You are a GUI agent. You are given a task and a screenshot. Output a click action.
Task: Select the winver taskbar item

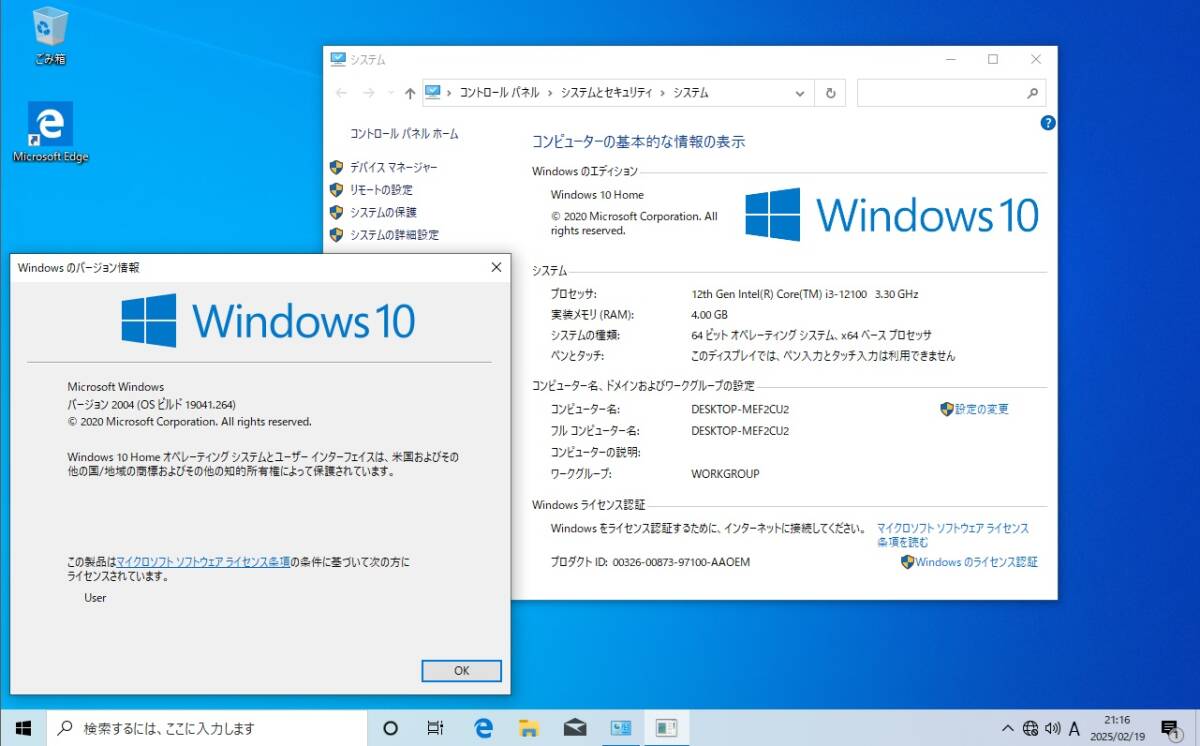tap(666, 728)
